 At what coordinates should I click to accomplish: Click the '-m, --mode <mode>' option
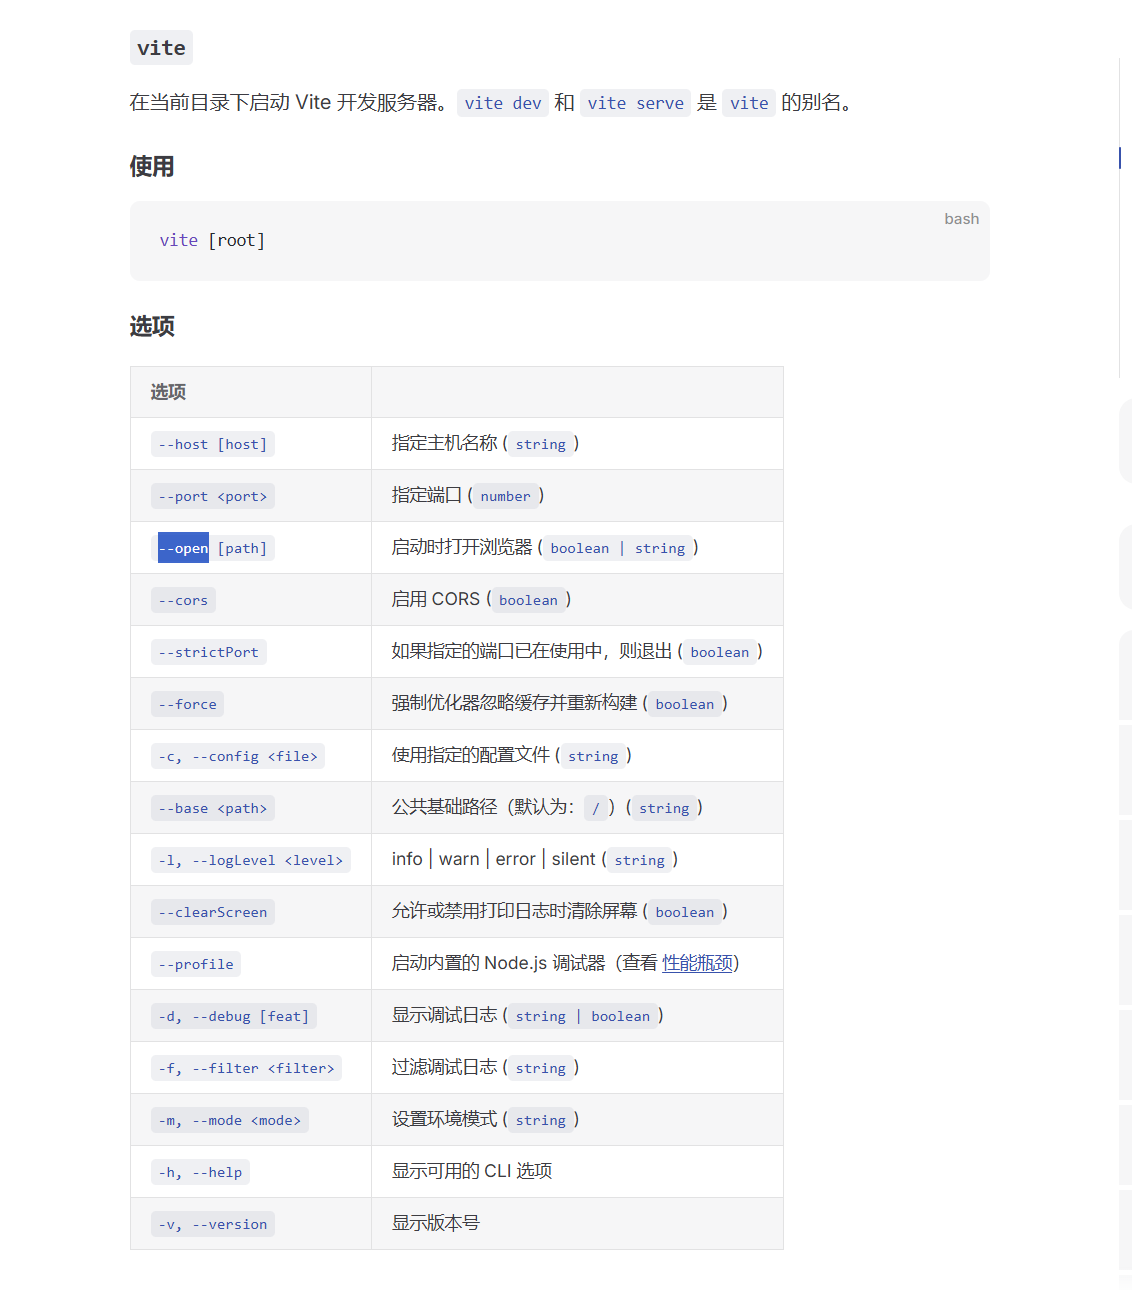pyautogui.click(x=230, y=1120)
